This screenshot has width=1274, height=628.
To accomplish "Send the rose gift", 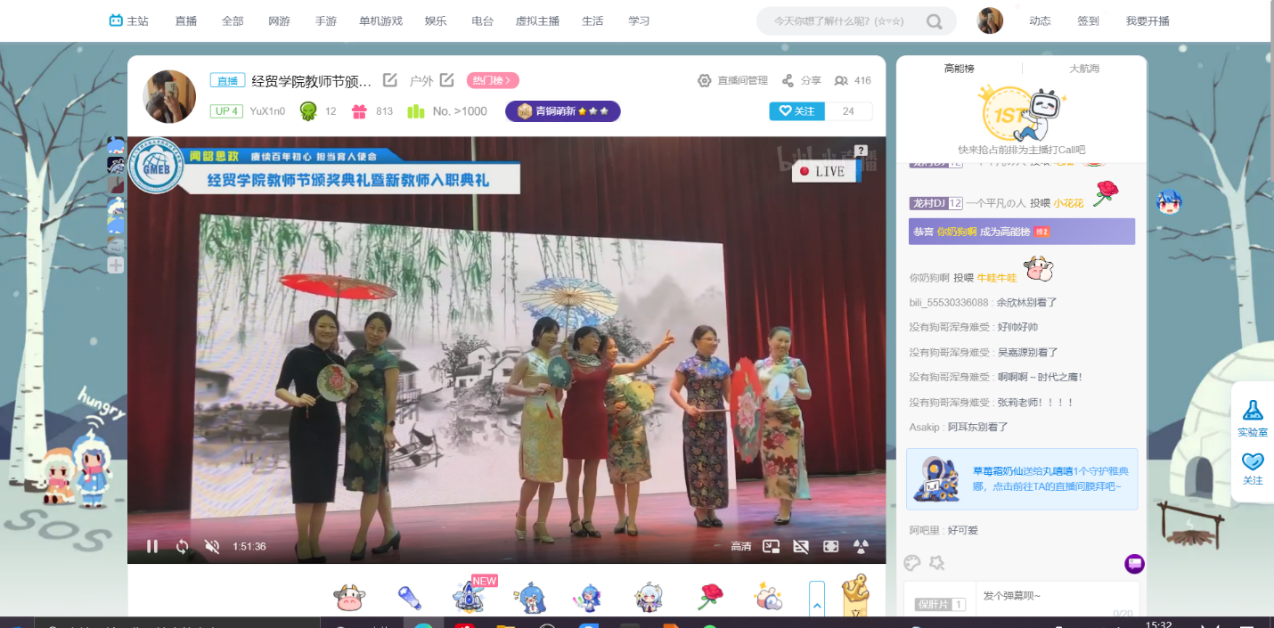I will pyautogui.click(x=709, y=597).
